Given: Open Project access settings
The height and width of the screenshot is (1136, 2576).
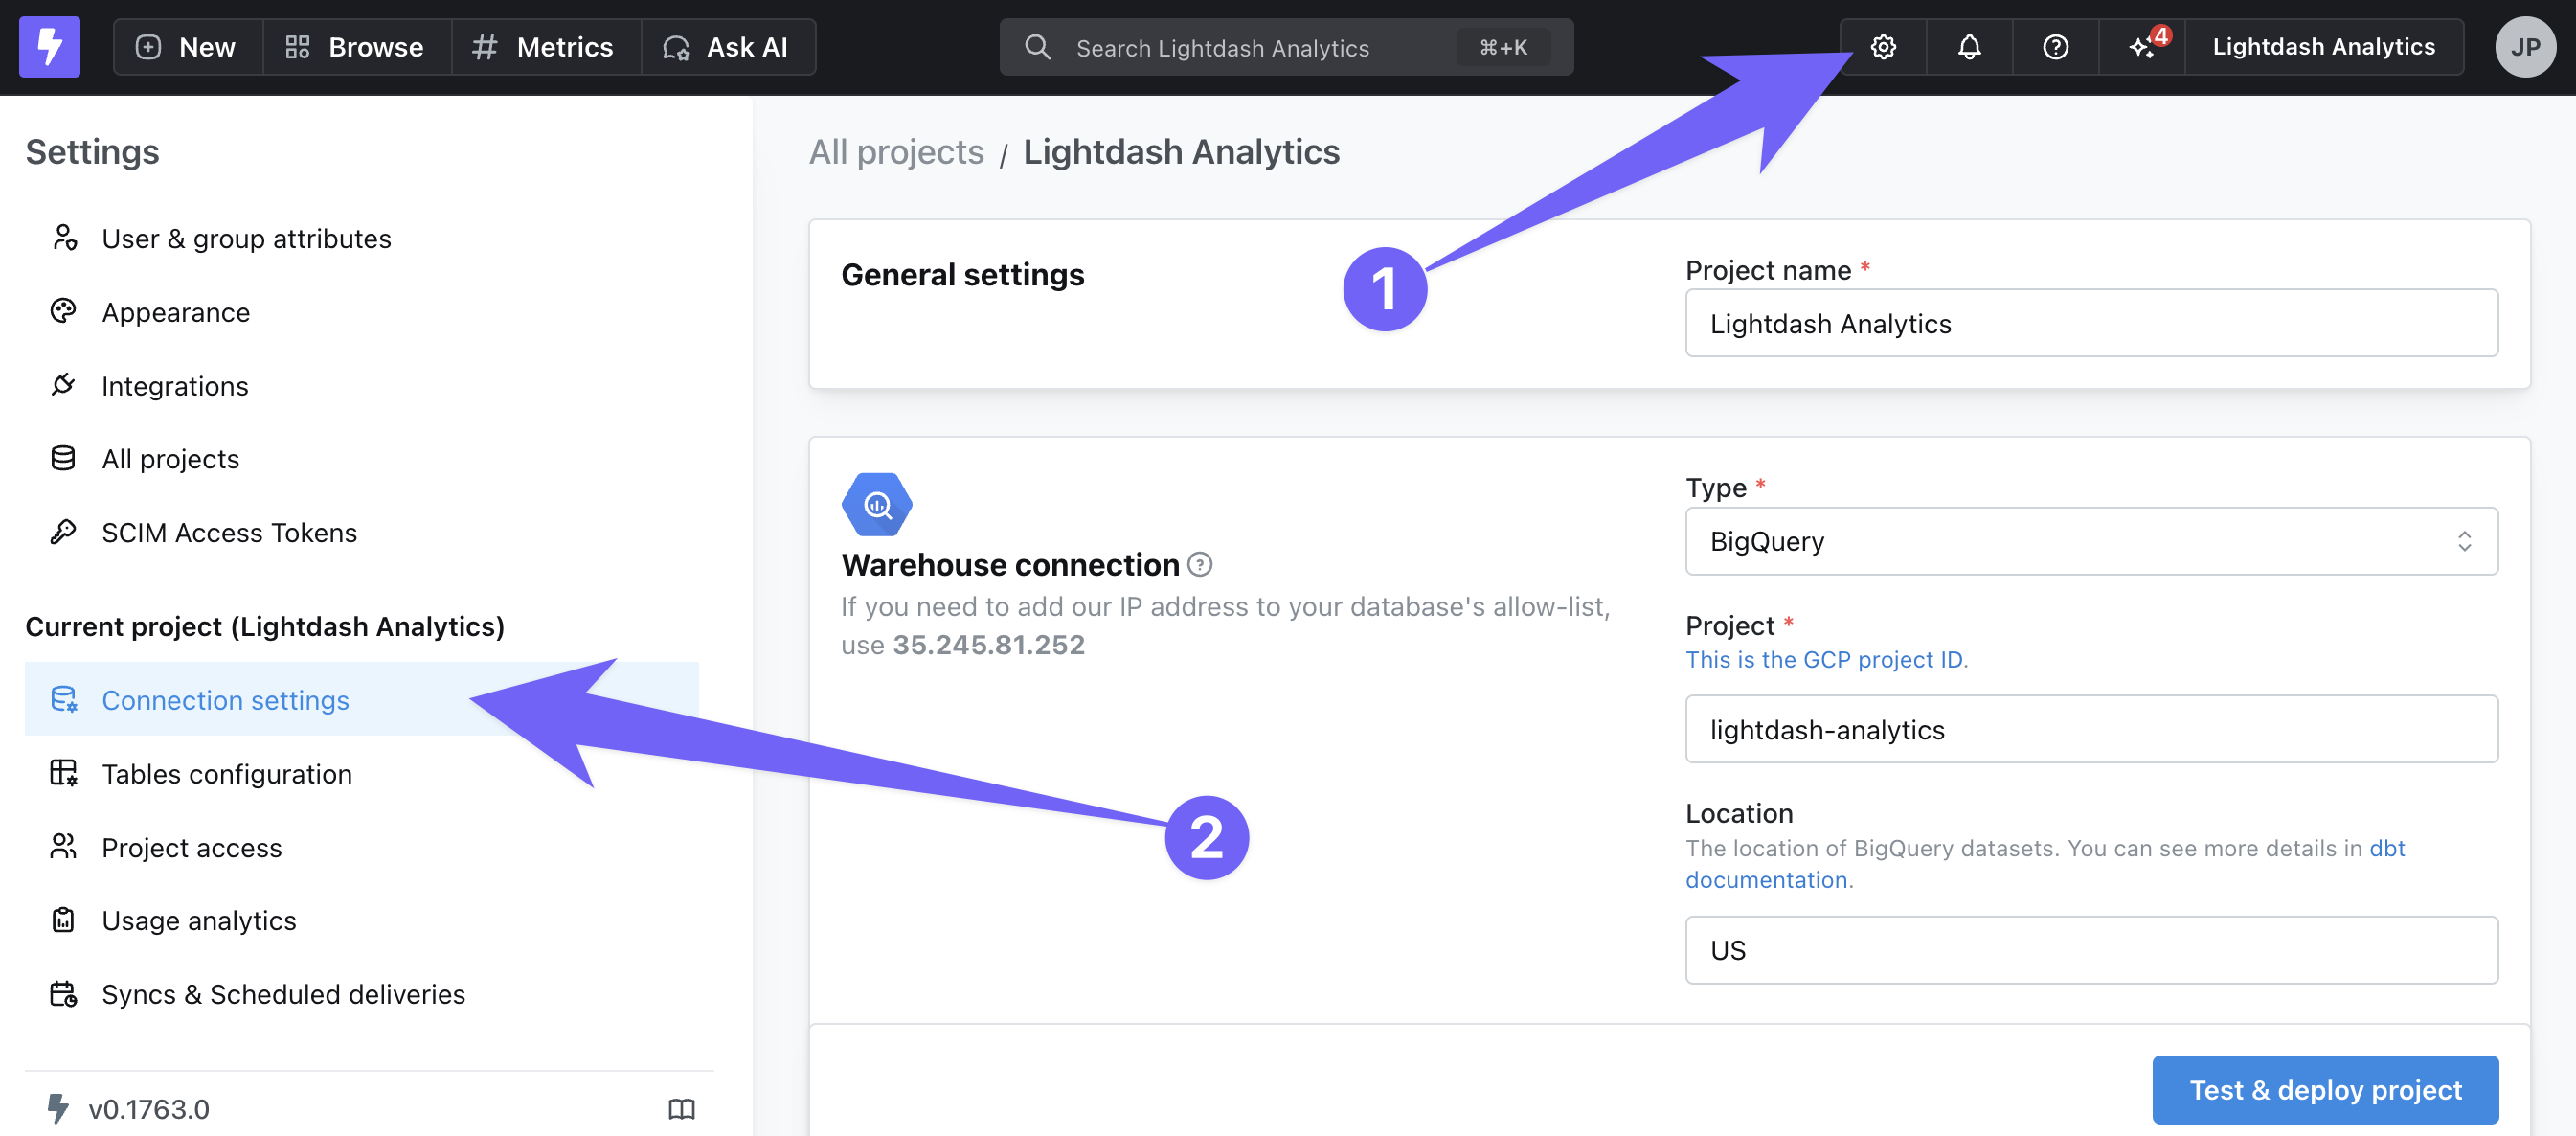Looking at the screenshot, I should pos(192,847).
